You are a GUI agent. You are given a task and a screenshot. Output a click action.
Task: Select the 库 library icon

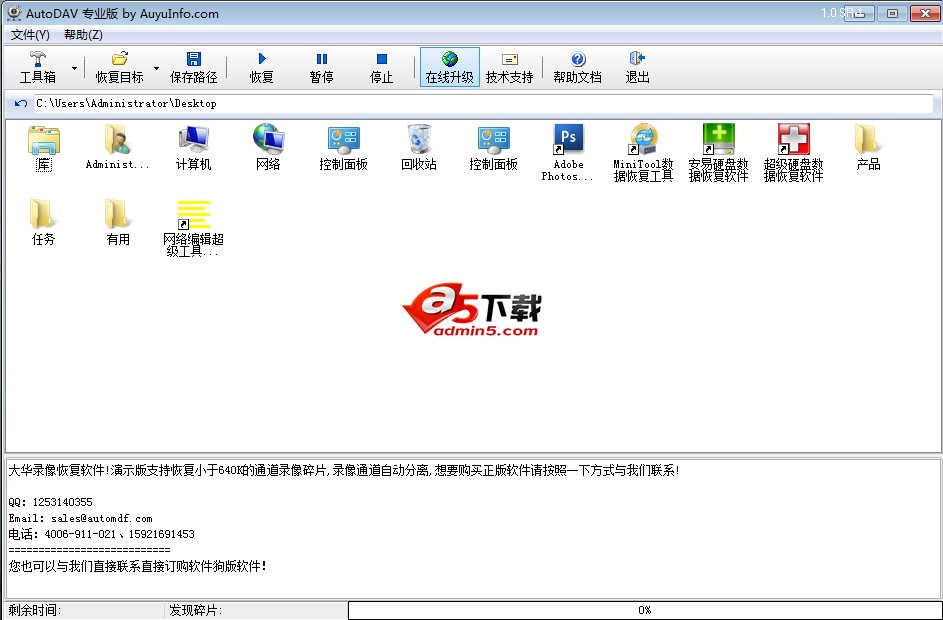click(43, 149)
